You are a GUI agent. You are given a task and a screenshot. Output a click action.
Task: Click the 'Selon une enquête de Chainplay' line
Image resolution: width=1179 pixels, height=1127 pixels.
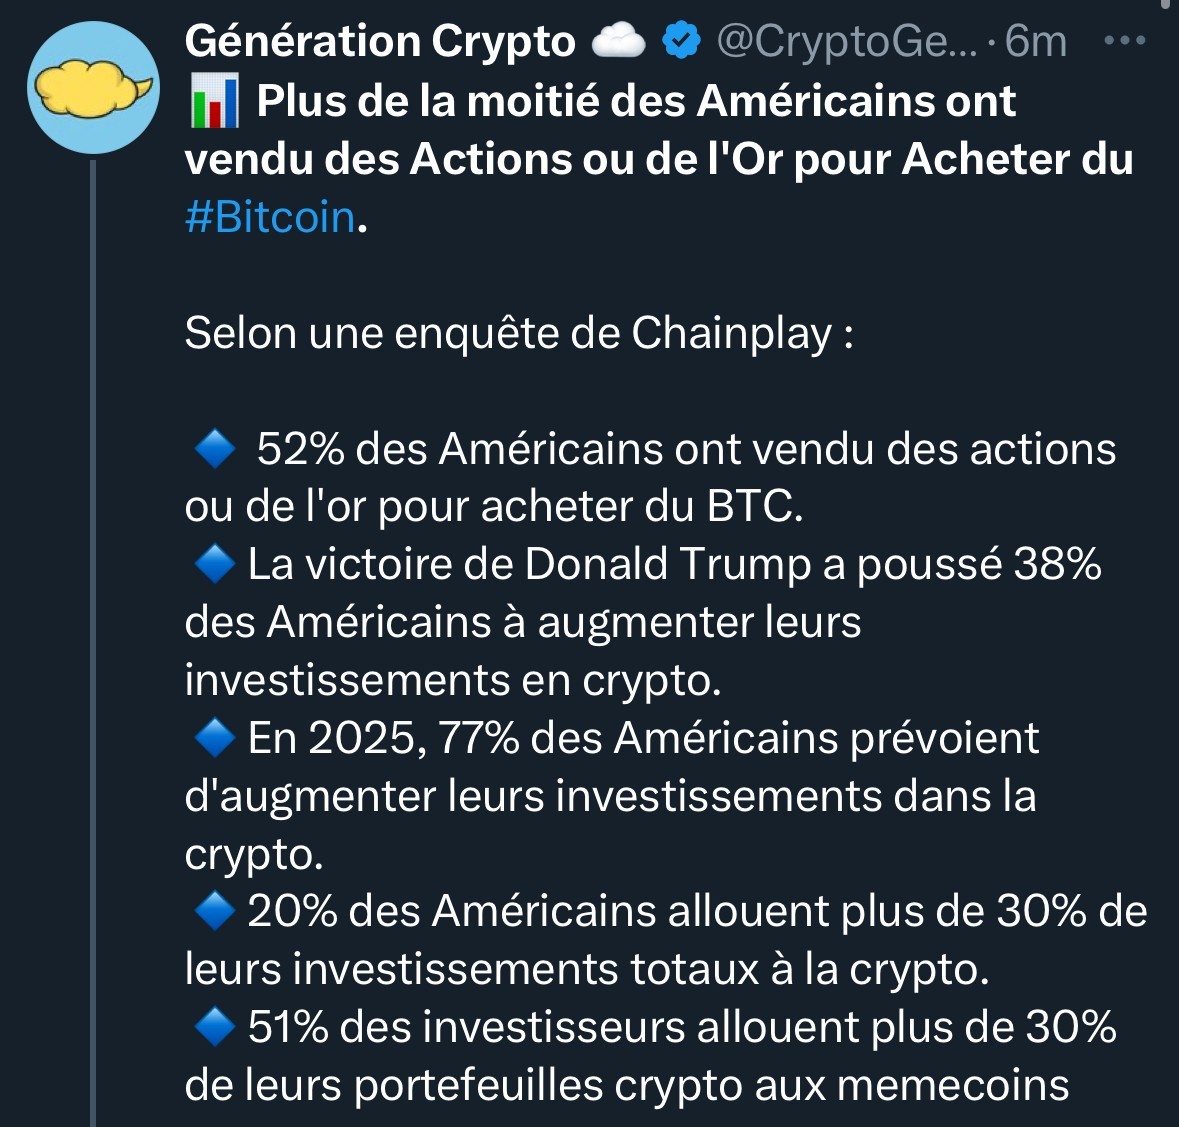pos(519,334)
